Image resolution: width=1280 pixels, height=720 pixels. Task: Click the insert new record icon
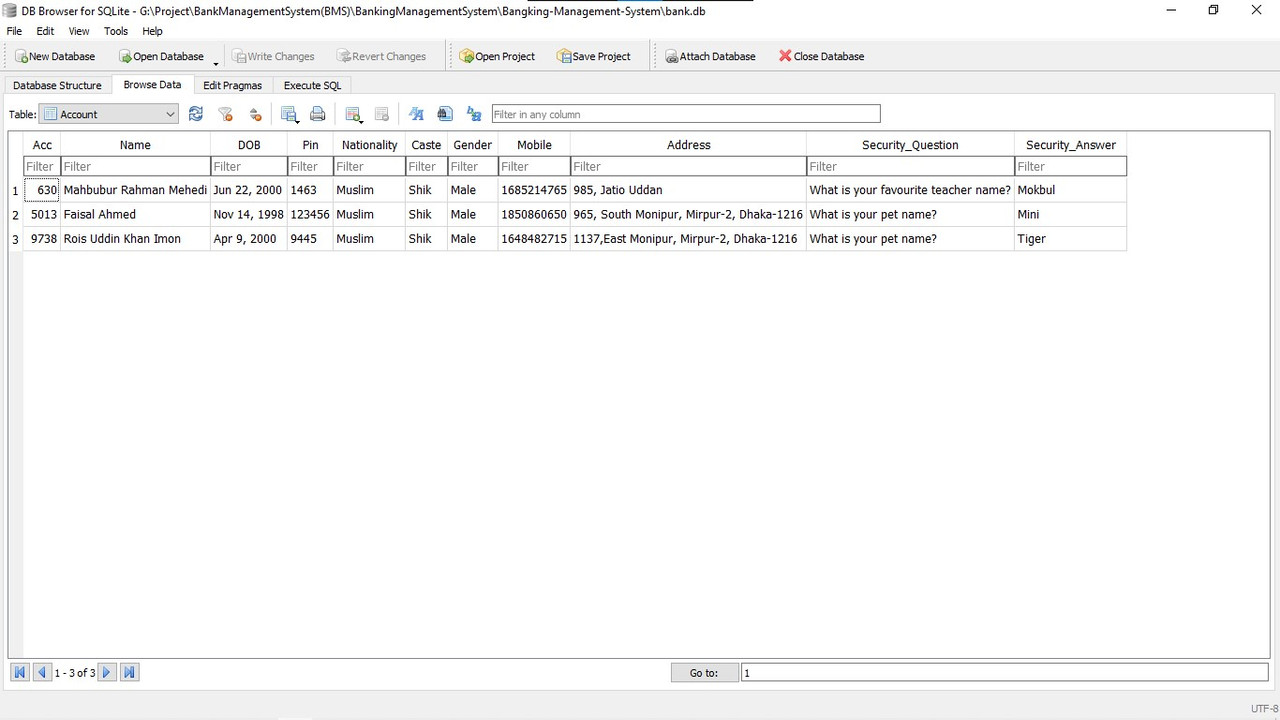(353, 114)
